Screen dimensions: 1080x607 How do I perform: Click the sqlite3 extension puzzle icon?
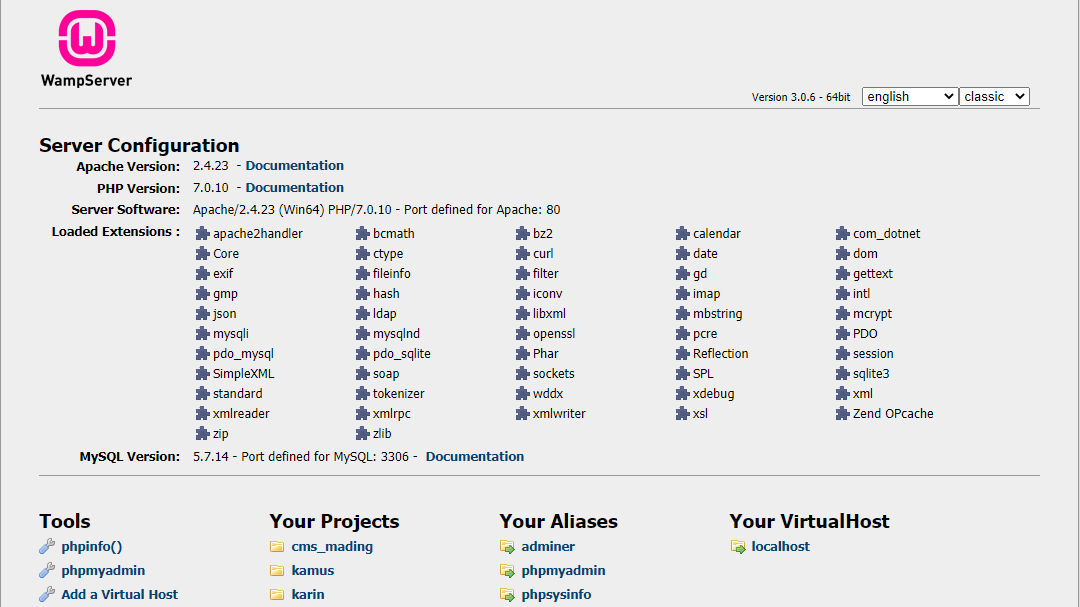tap(842, 373)
